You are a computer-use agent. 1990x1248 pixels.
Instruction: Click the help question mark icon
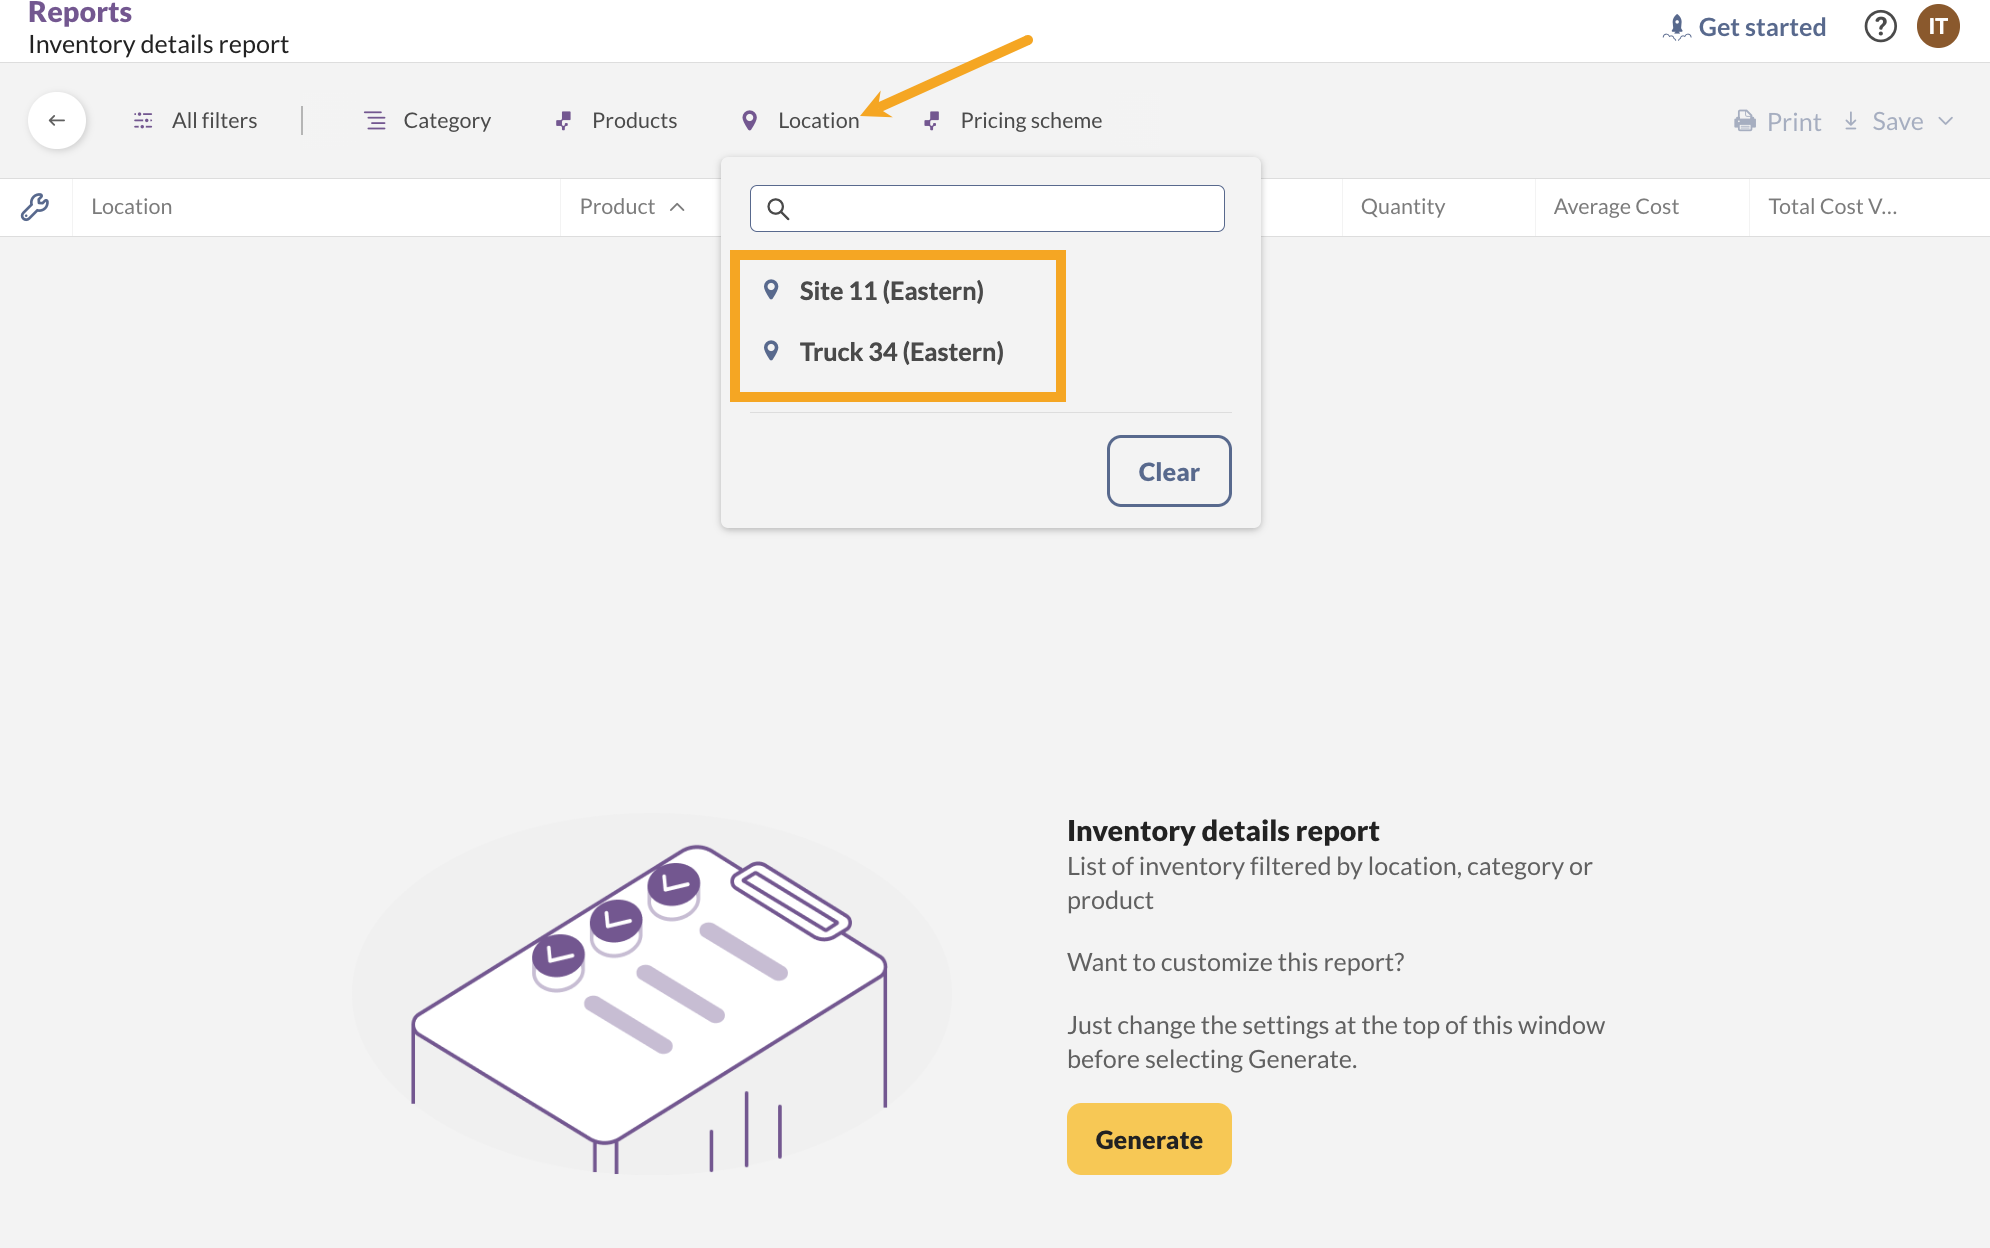[x=1880, y=27]
